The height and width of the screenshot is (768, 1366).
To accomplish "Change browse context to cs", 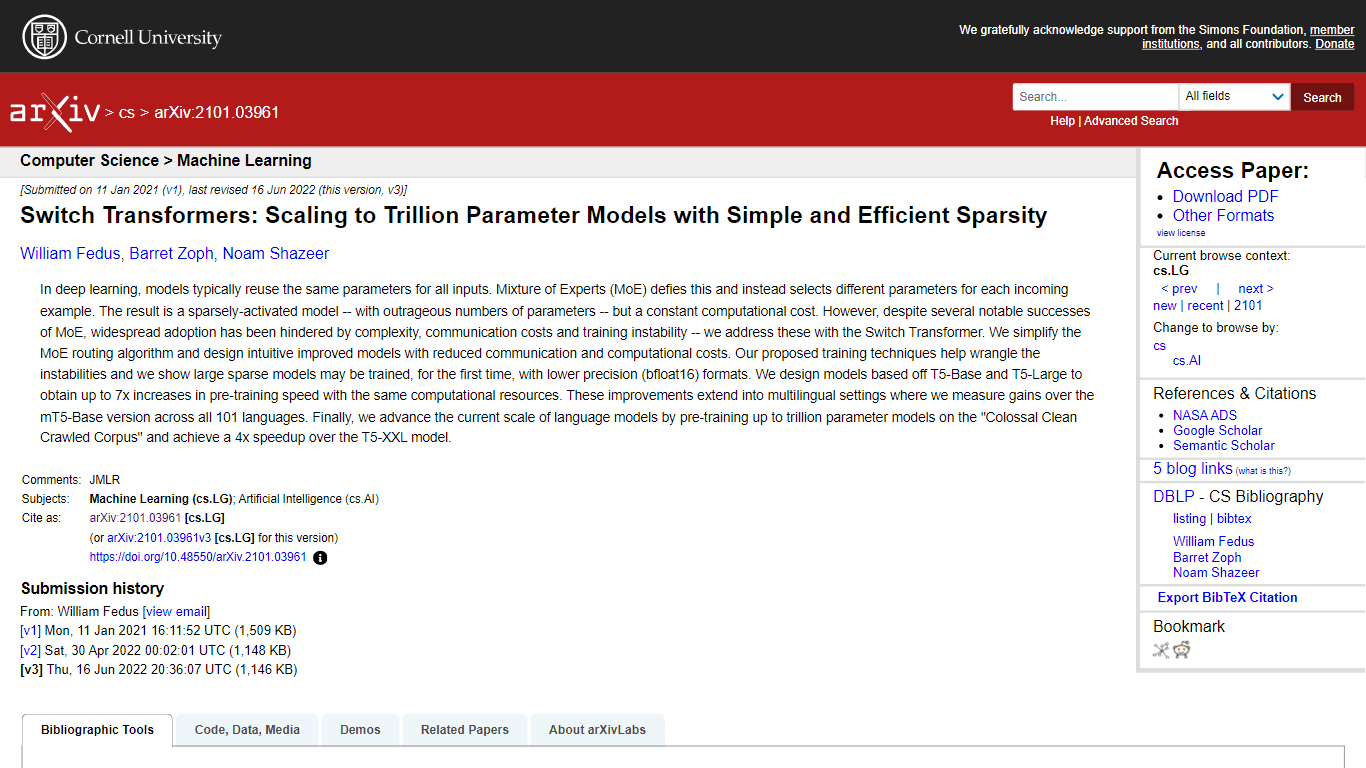I will (1159, 346).
